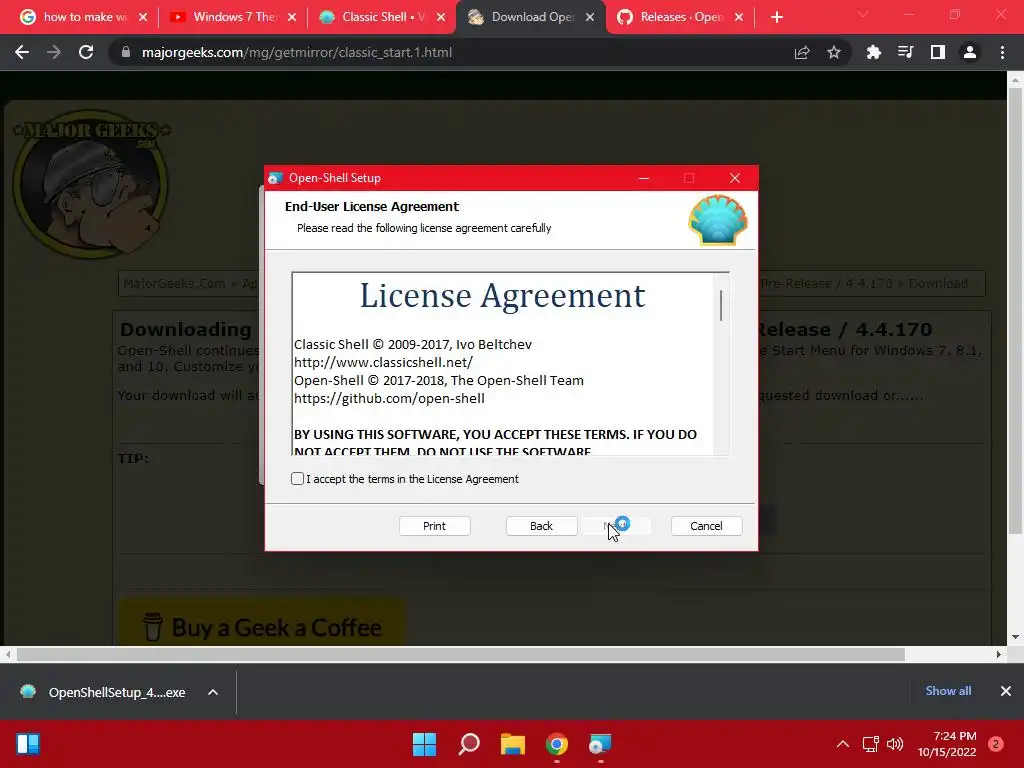
Task: Click the Next button in setup
Action: click(616, 526)
